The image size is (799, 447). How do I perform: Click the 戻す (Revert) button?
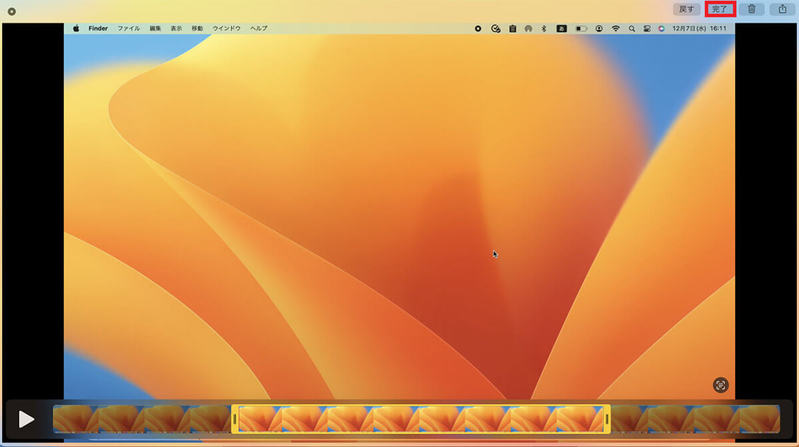(686, 9)
